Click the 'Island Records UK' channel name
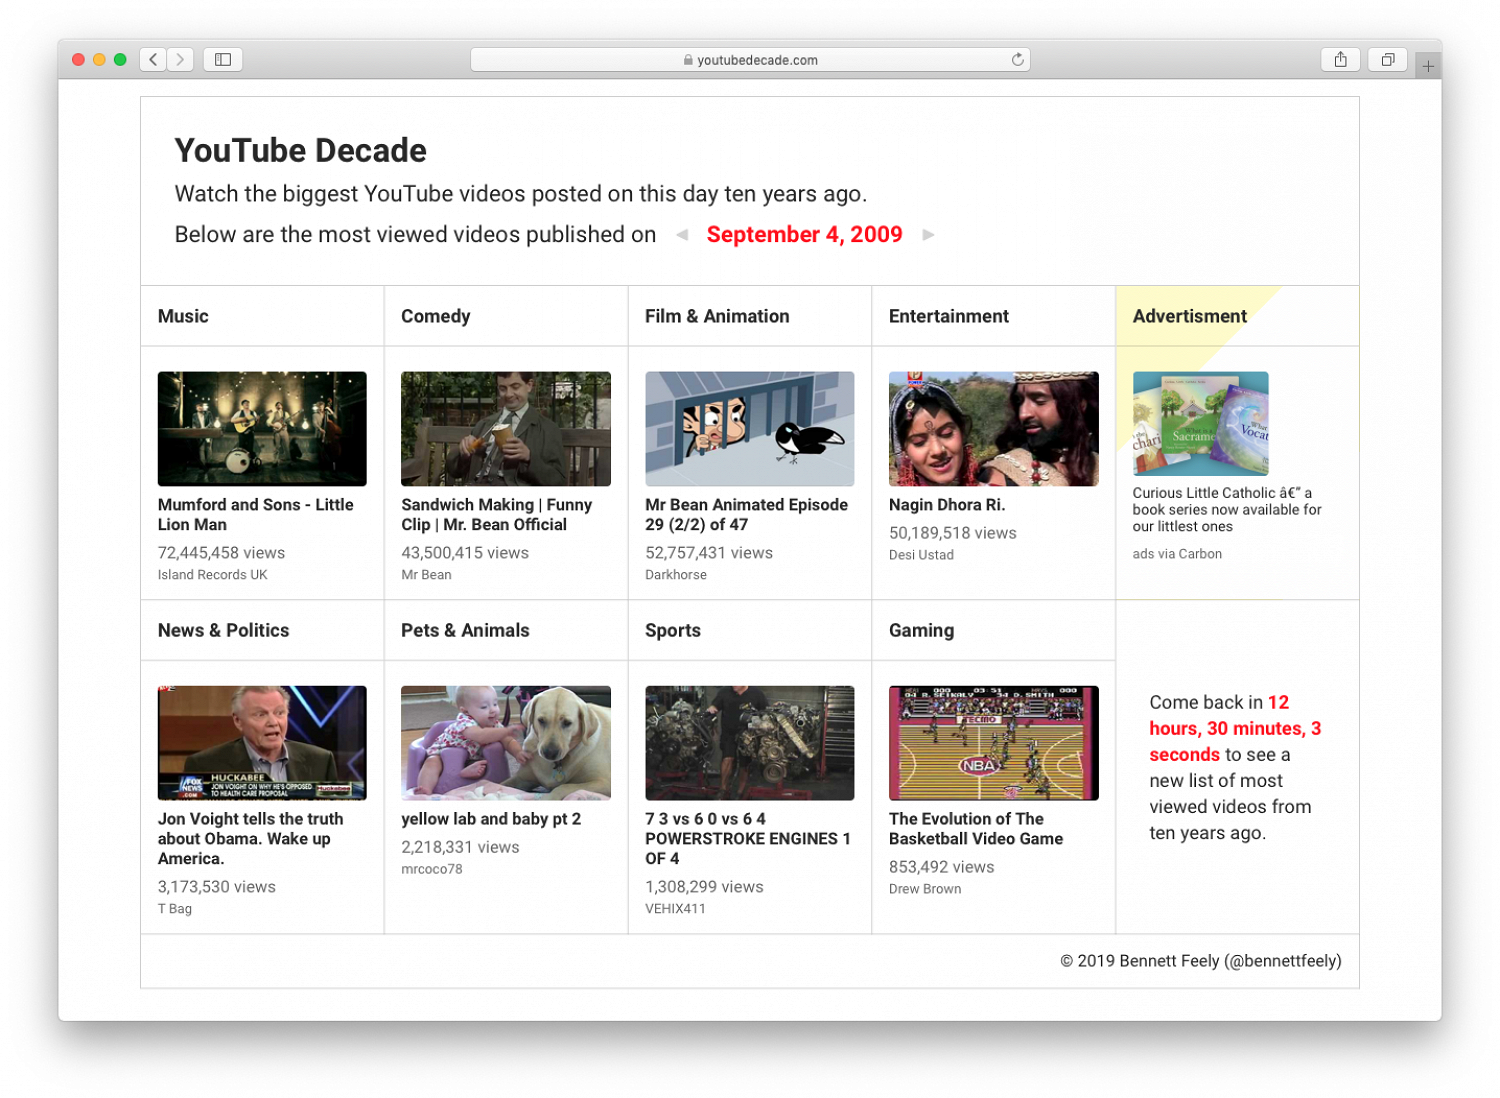This screenshot has height=1098, width=1500. tap(213, 575)
